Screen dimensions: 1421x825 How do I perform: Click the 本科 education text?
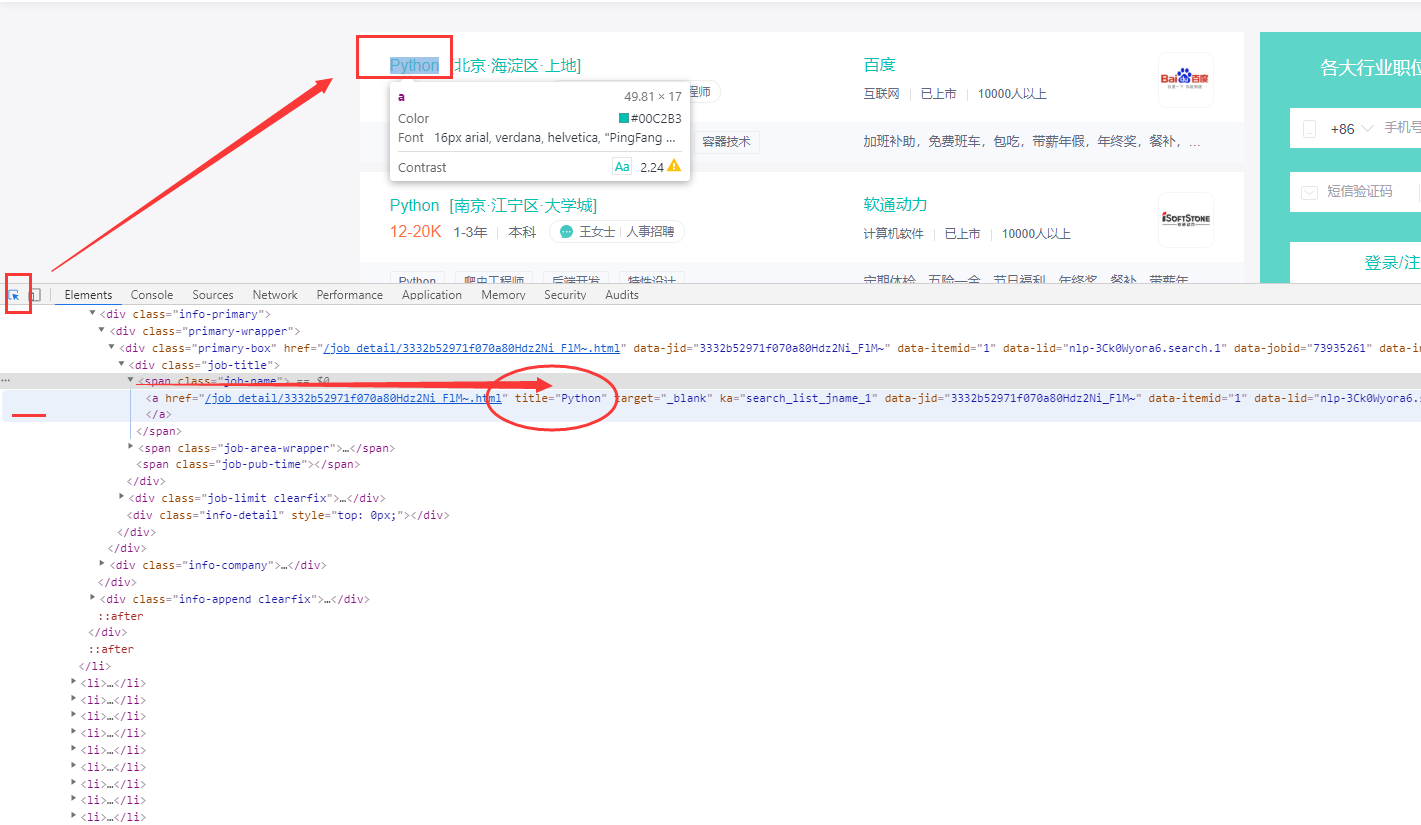click(522, 232)
